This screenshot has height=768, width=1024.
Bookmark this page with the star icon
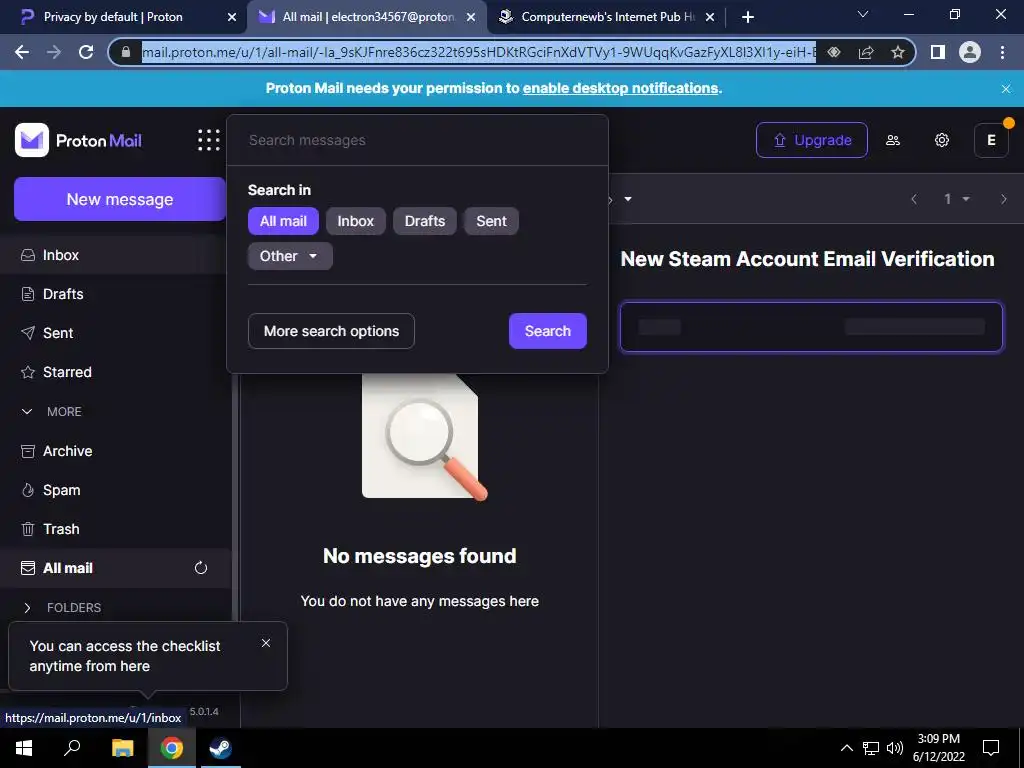(x=898, y=52)
